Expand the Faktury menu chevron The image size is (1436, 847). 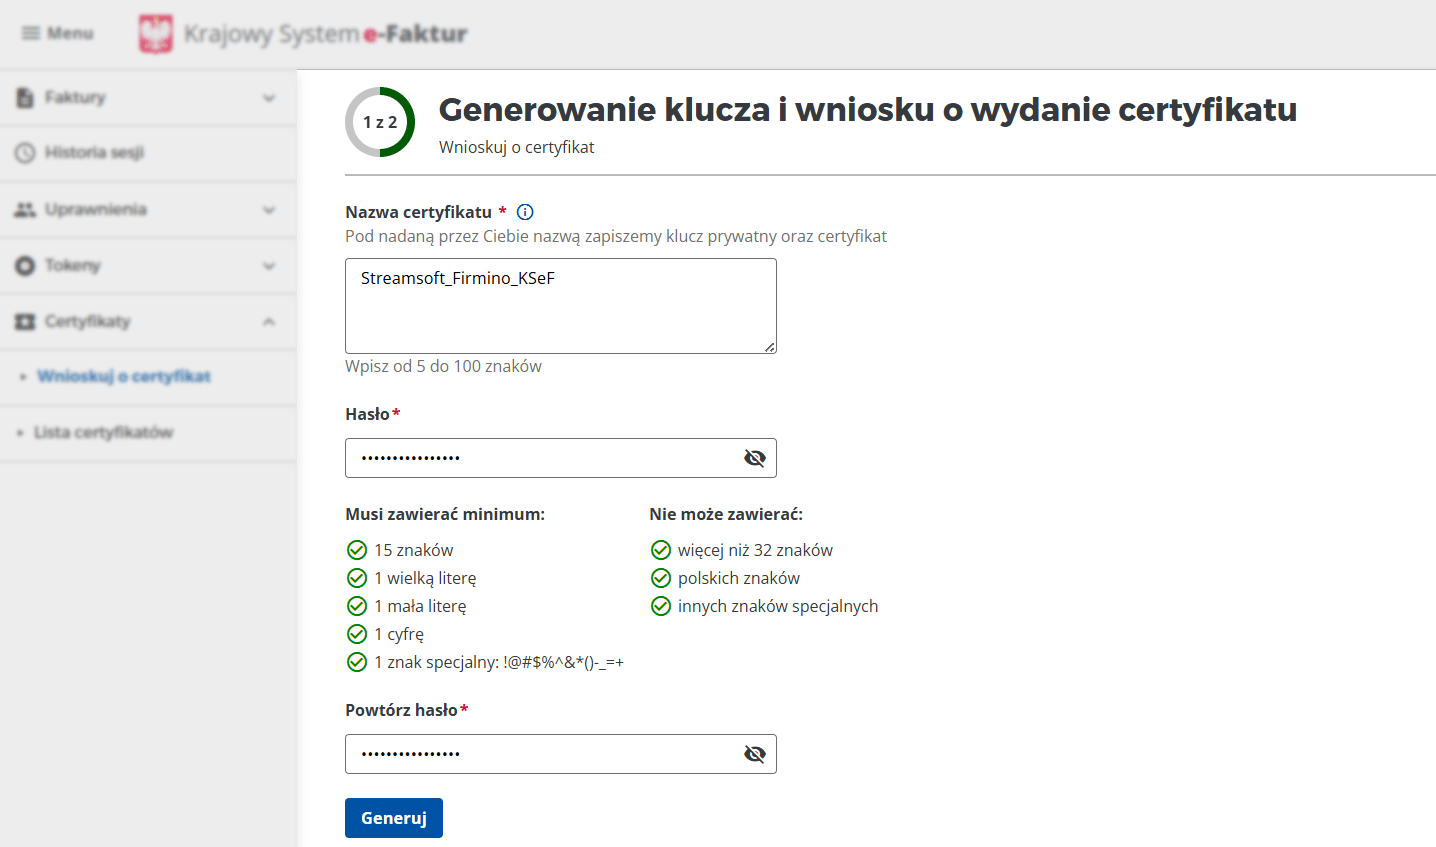(268, 97)
